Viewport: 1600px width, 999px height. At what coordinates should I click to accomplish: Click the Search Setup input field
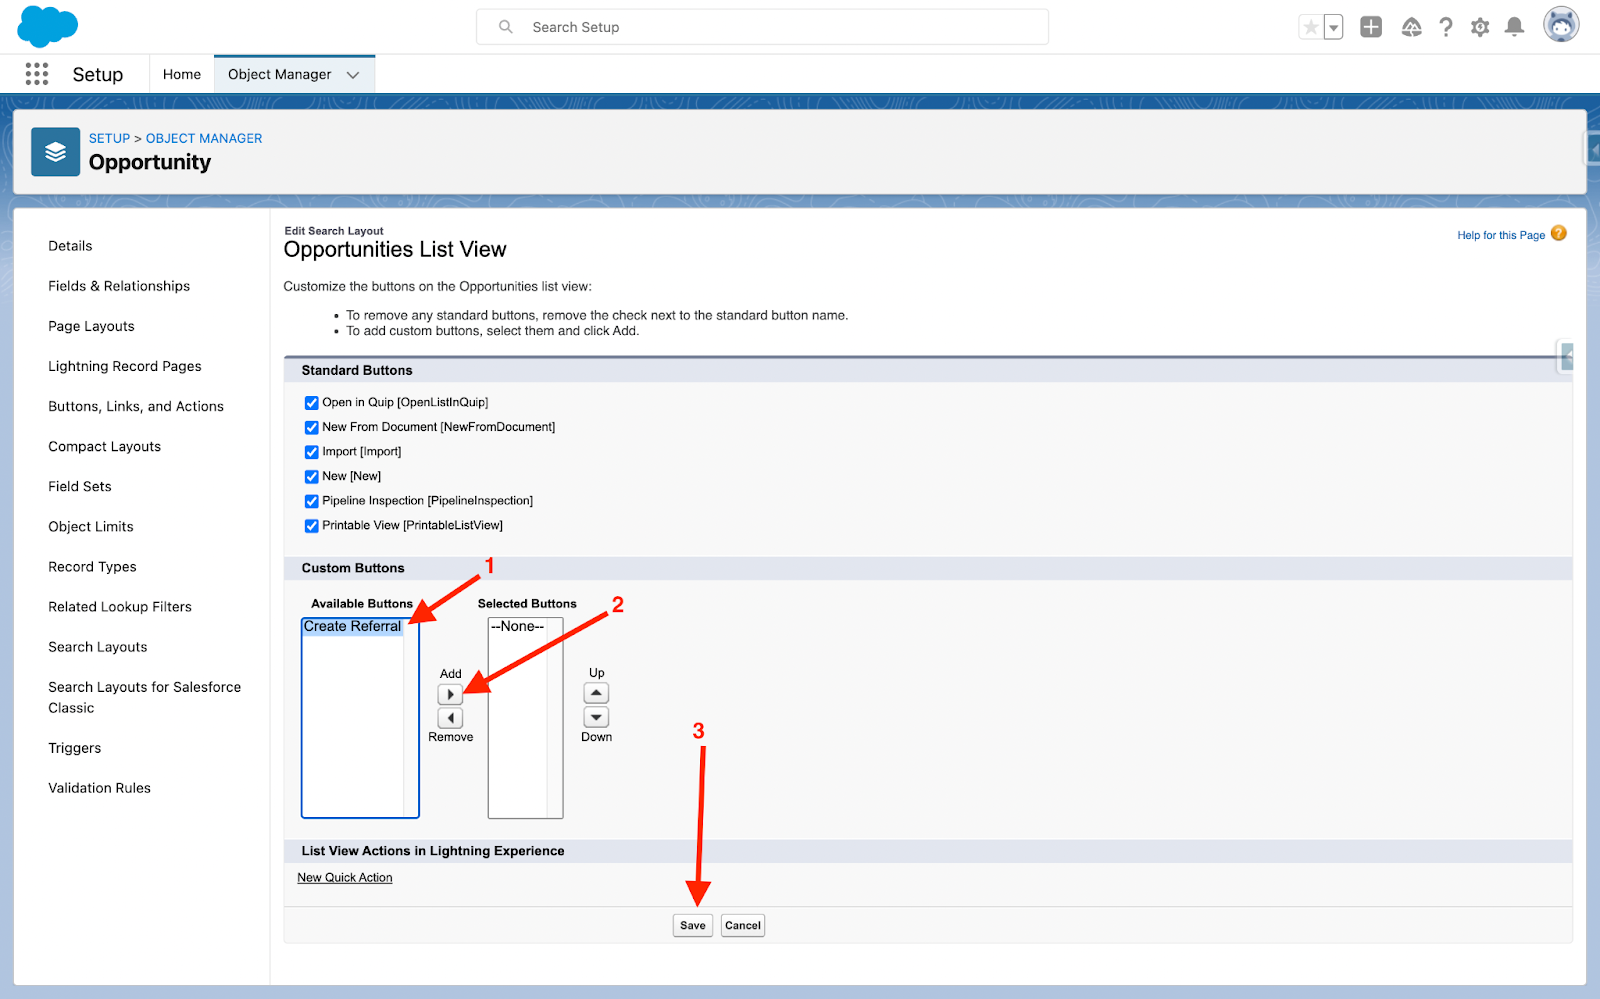pyautogui.click(x=762, y=27)
